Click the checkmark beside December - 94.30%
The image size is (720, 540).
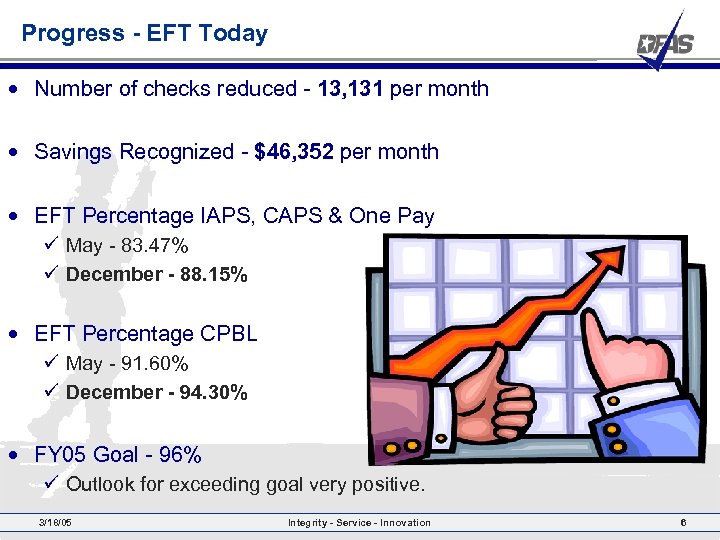[x=54, y=392]
